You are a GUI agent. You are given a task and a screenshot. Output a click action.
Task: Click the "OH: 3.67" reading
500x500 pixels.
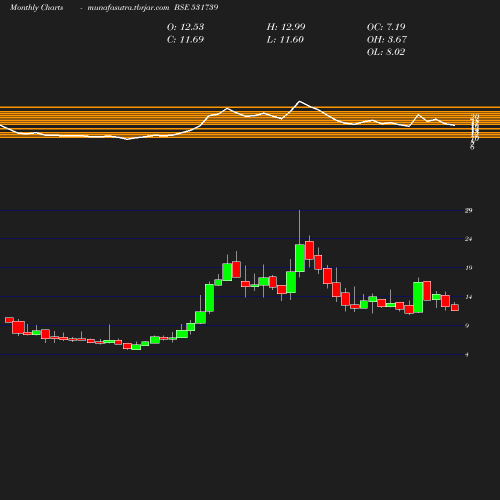pos(387,40)
